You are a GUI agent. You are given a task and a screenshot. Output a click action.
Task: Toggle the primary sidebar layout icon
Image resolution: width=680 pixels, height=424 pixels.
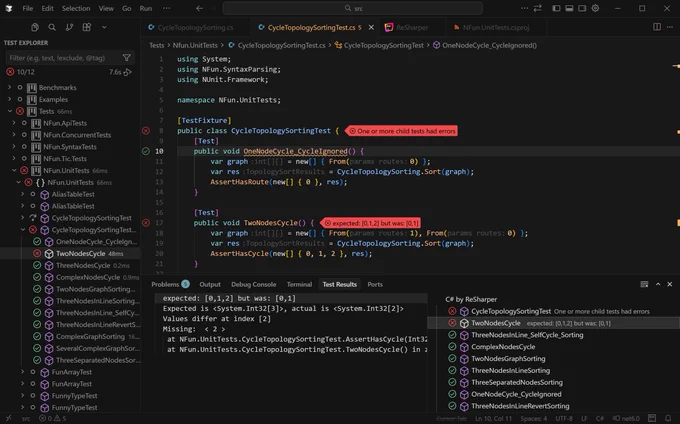[x=556, y=8]
